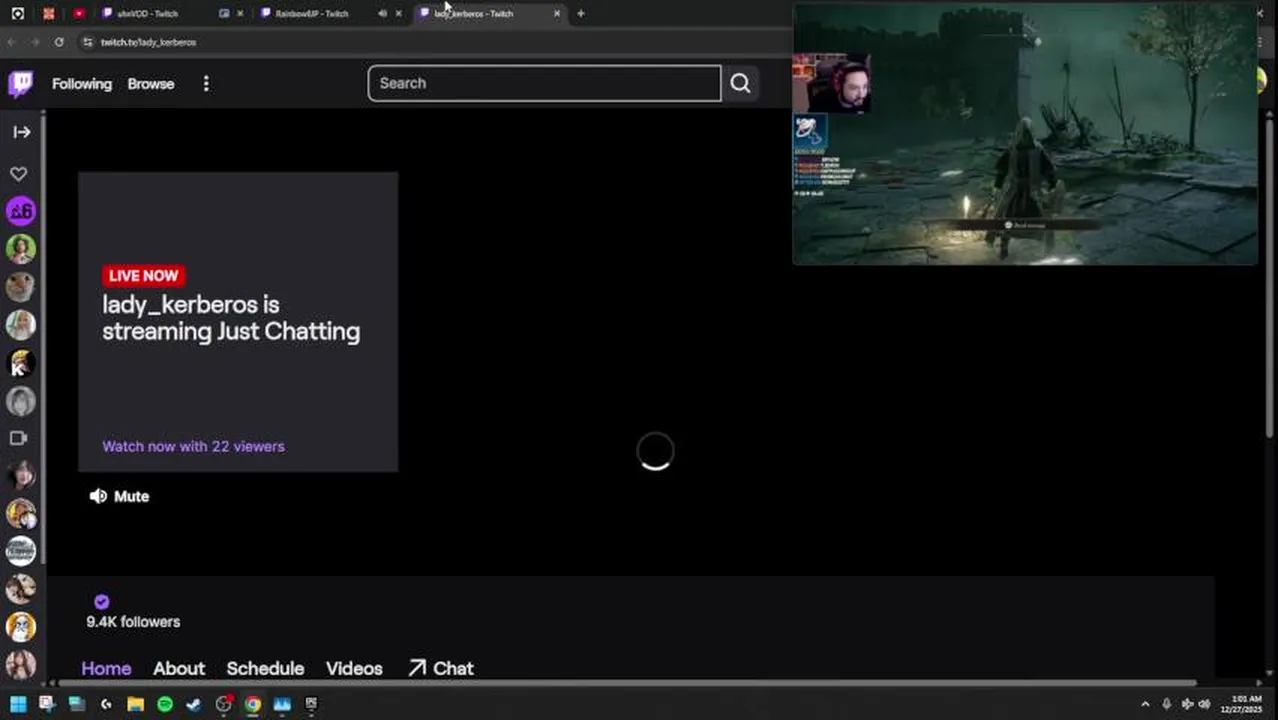This screenshot has width=1278, height=720.
Task: Reload the page with the refresh icon
Action: [59, 42]
